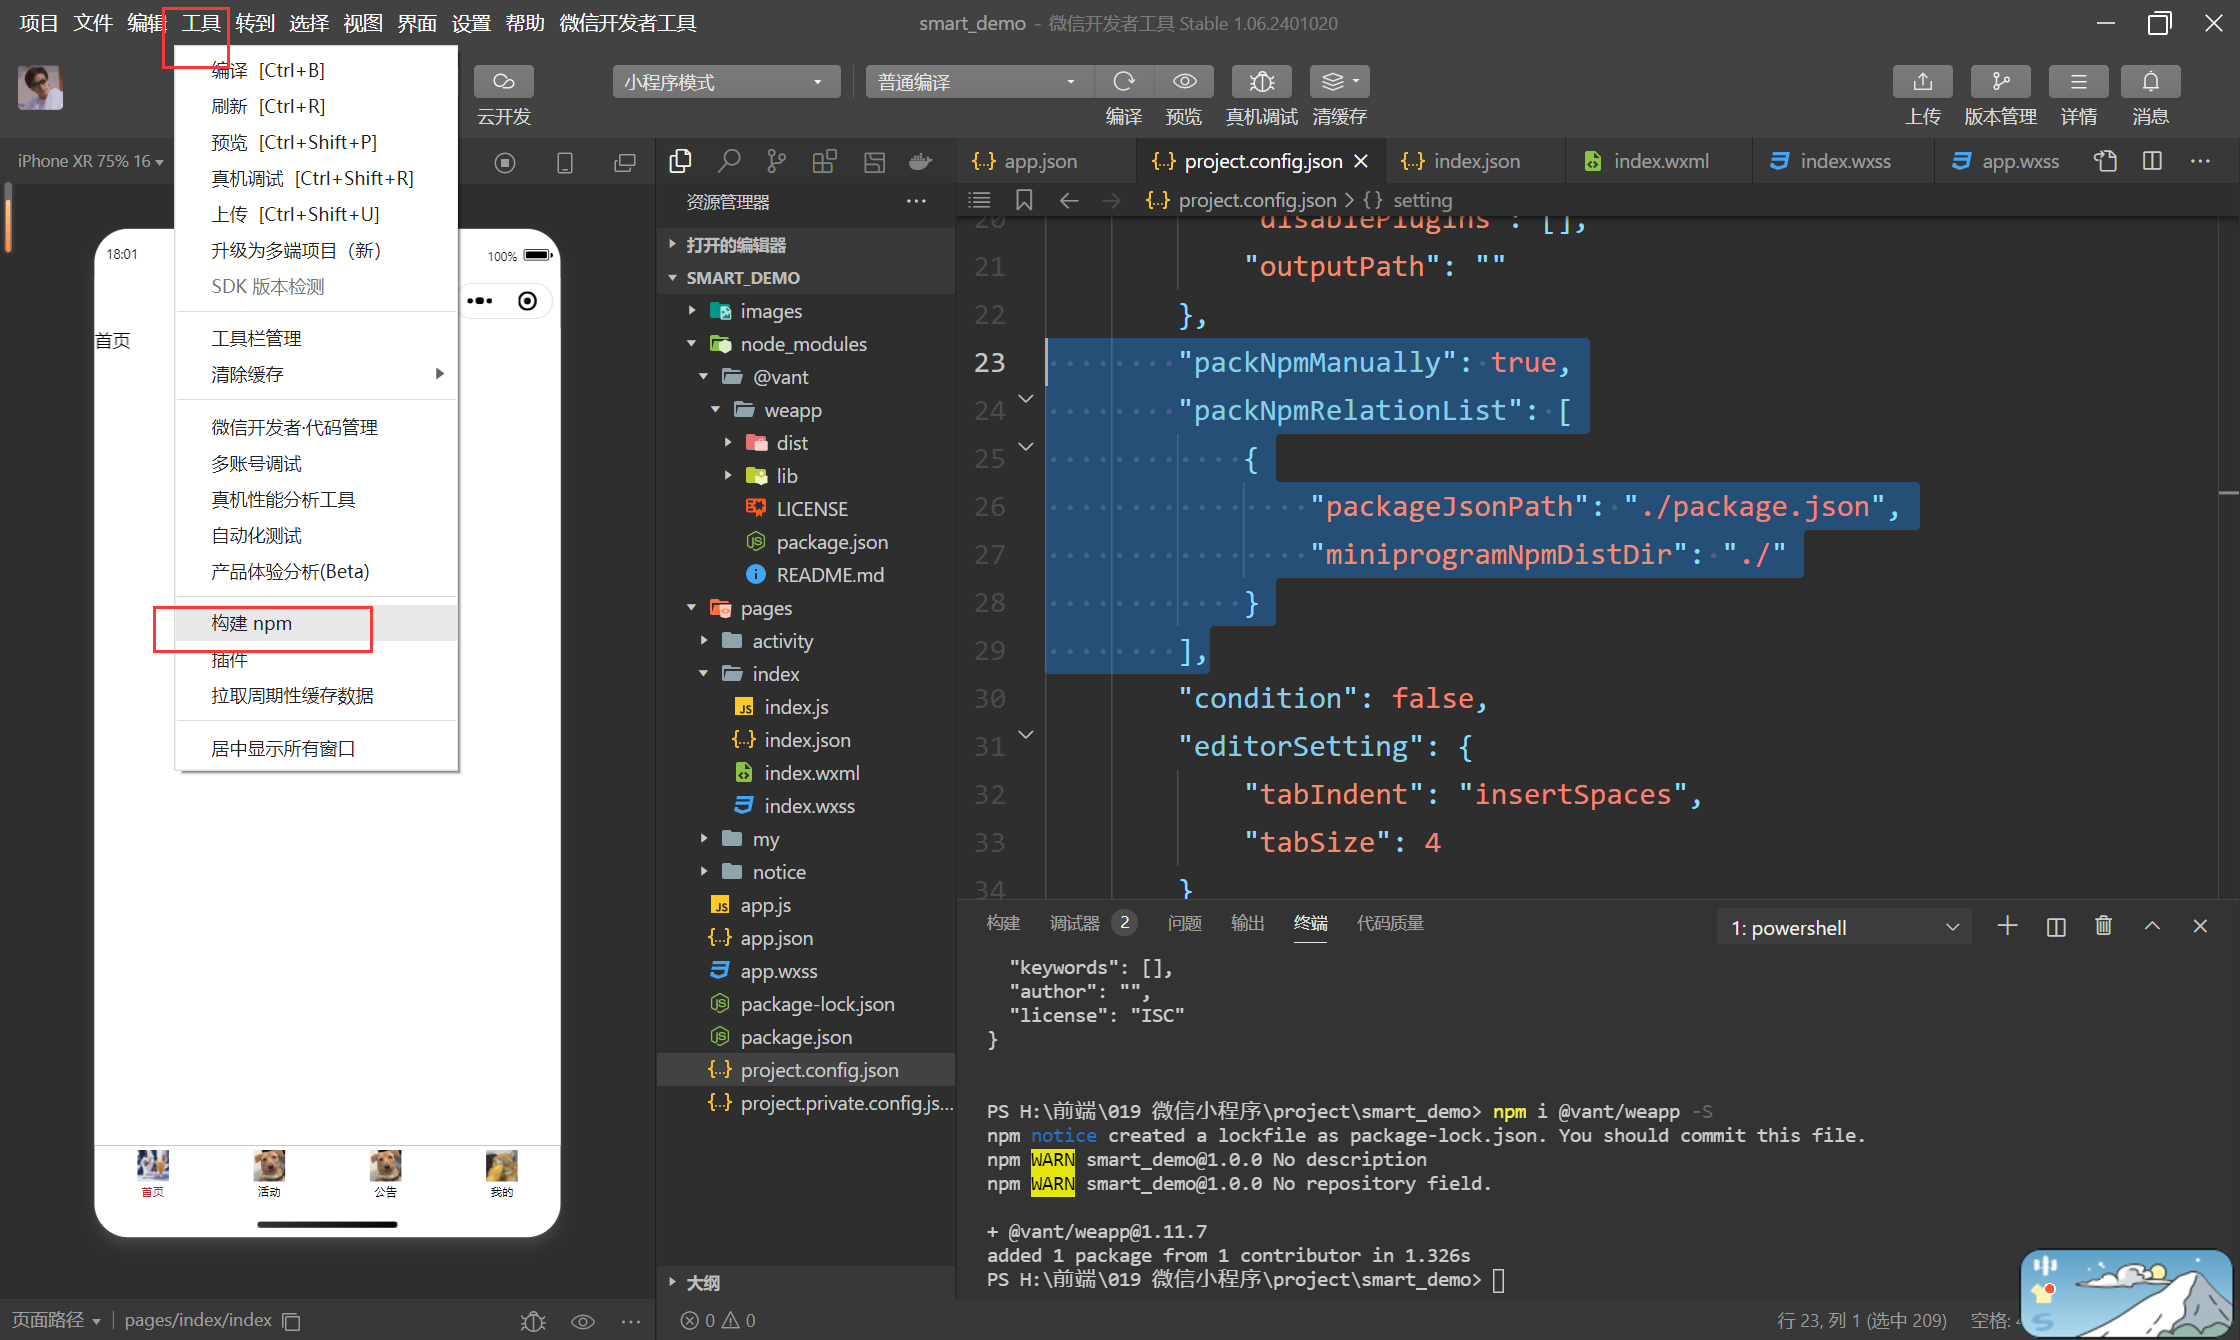This screenshot has width=2240, height=1340.
Task: Click the editor minimap scroll marker
Action: 2228,493
